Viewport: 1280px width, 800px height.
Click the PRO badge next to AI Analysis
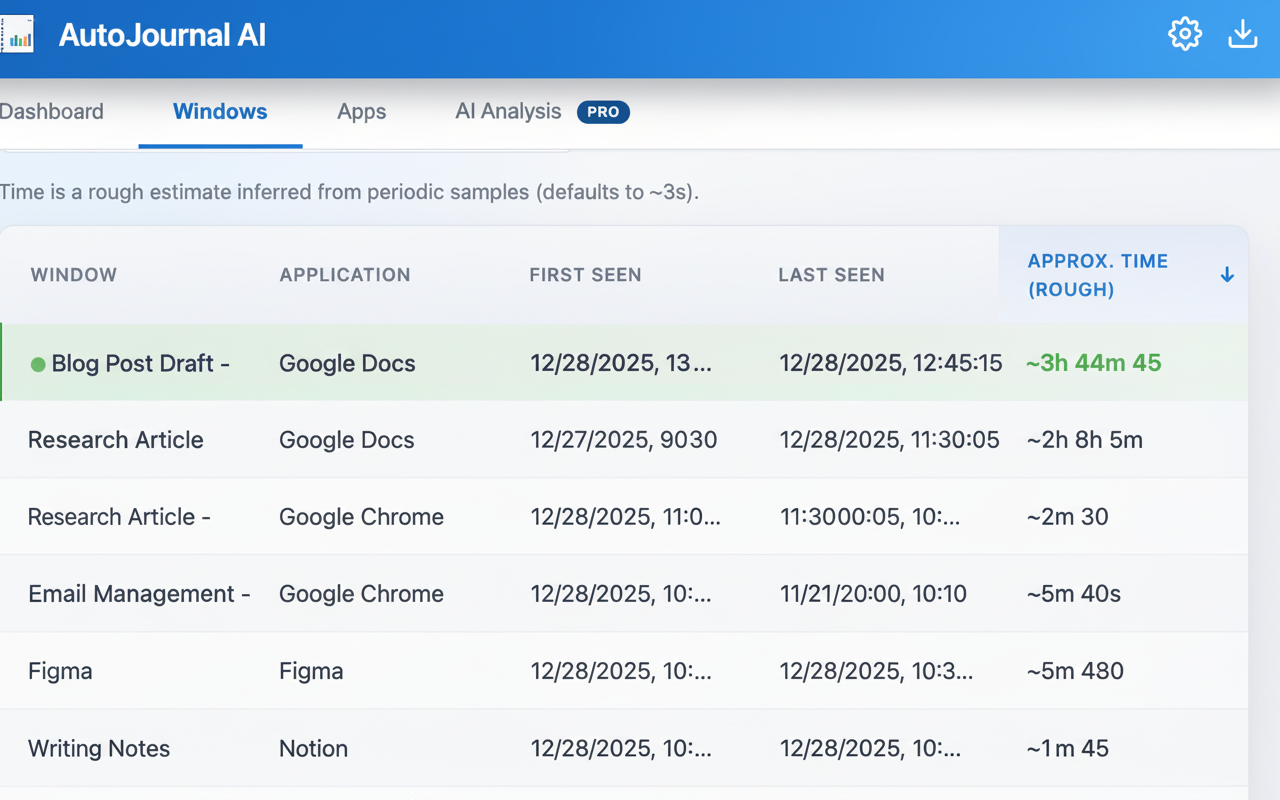(603, 112)
